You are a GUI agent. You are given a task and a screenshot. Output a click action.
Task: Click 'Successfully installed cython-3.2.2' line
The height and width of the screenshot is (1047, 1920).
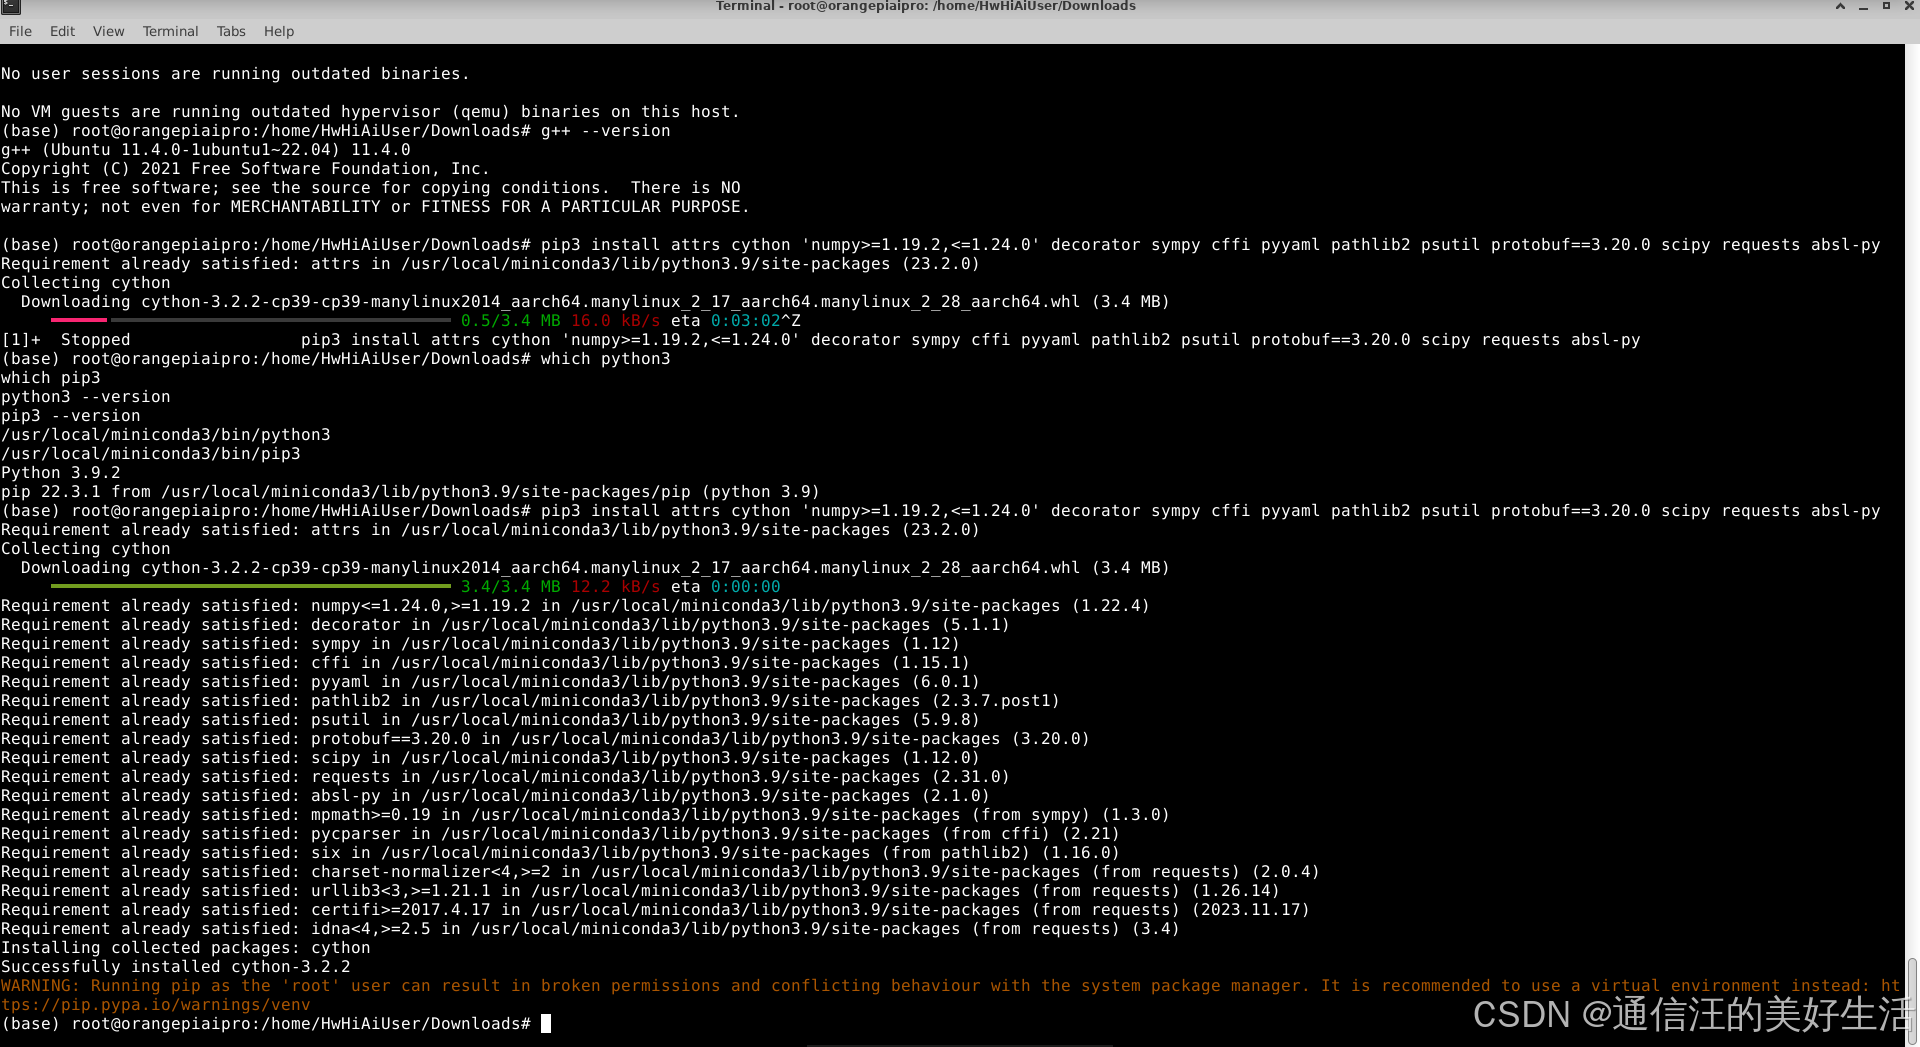[x=176, y=967]
